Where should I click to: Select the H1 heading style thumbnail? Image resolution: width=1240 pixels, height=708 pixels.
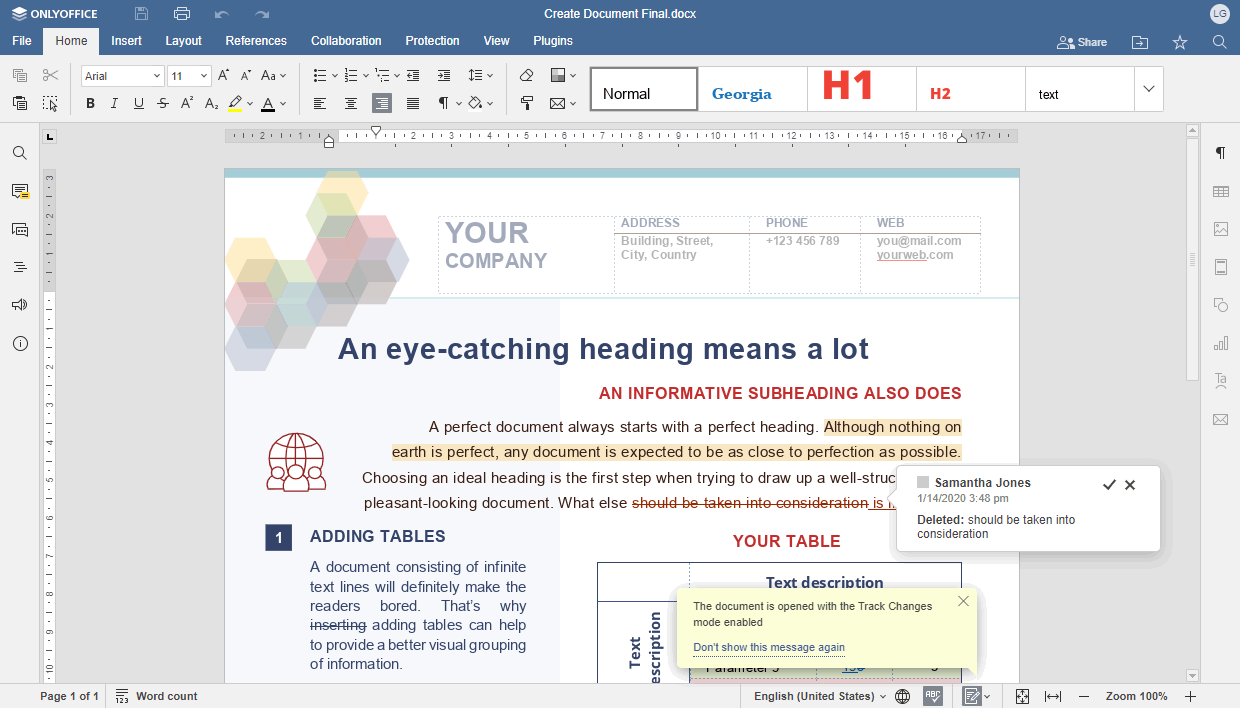(848, 89)
